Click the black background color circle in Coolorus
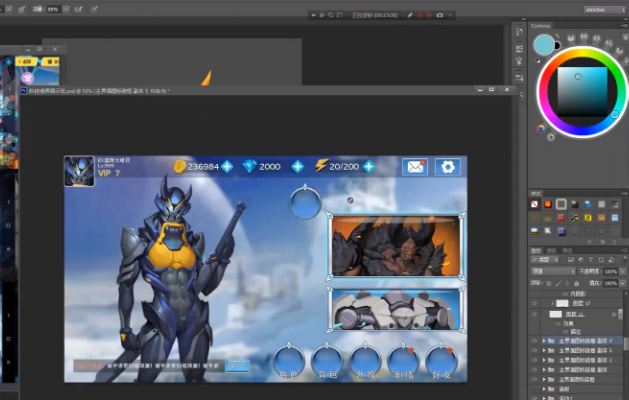Viewport: 629px width, 400px height. (x=557, y=46)
